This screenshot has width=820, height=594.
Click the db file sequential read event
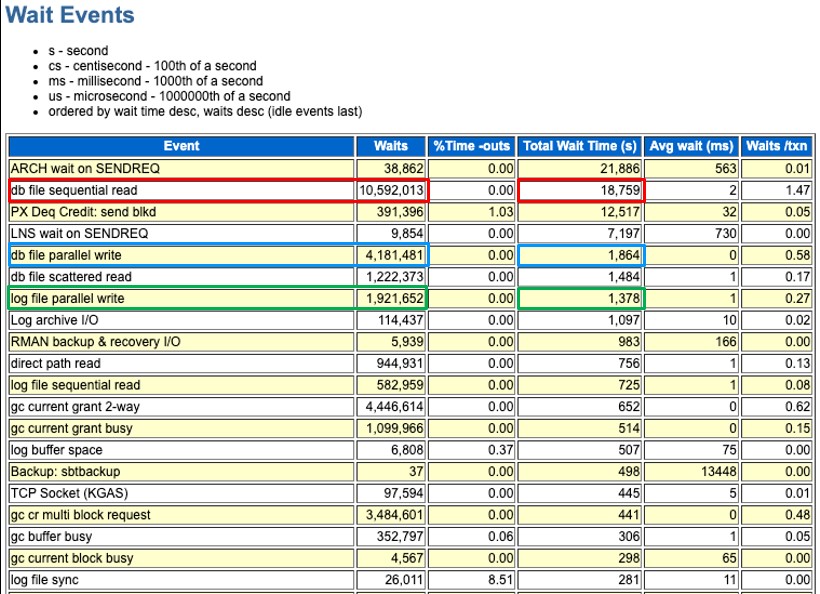pos(74,190)
